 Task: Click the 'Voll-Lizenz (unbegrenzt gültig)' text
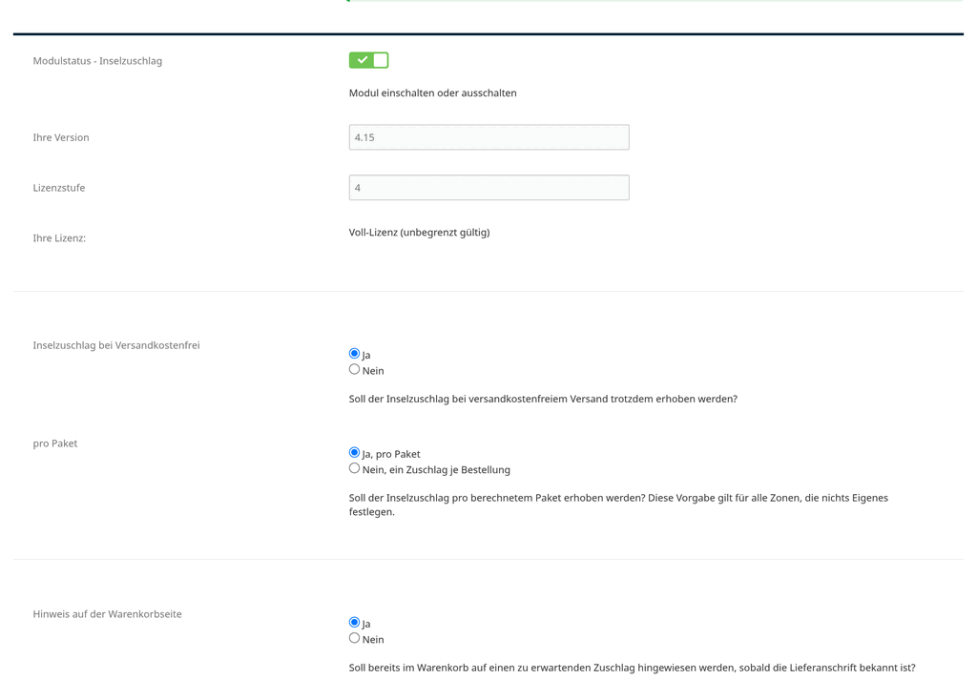click(419, 233)
